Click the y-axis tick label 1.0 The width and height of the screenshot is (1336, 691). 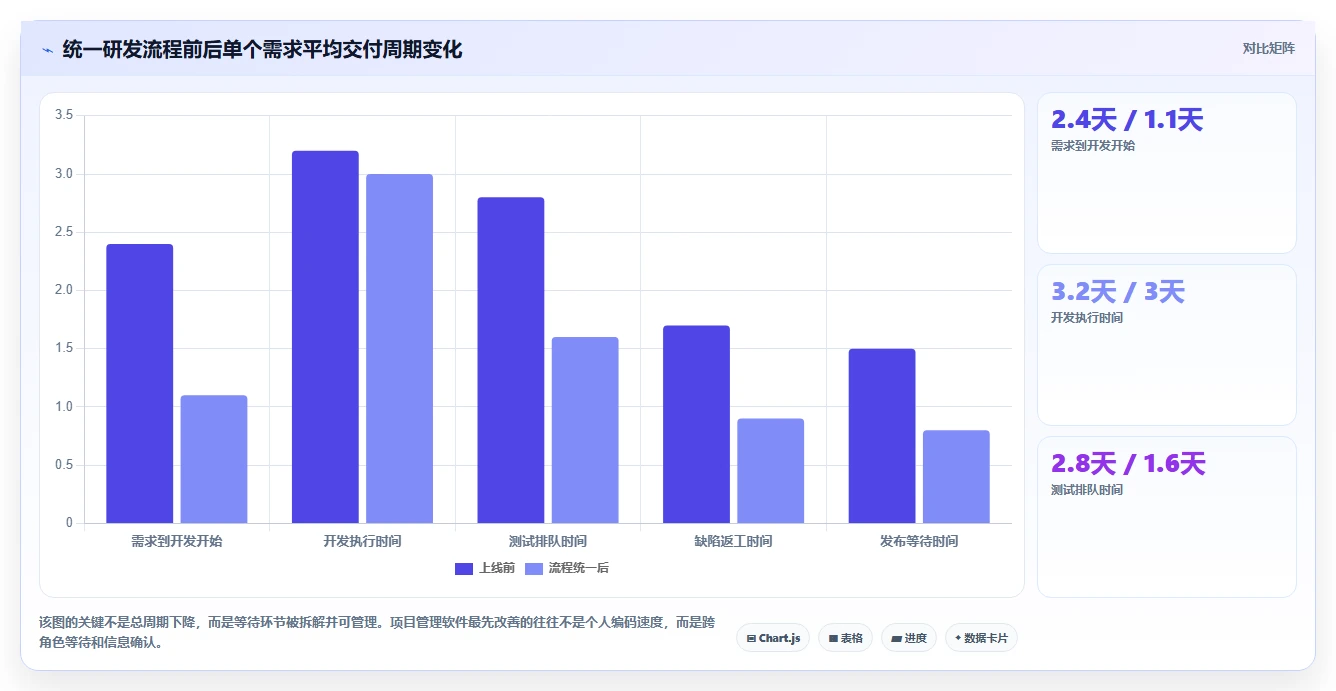pyautogui.click(x=64, y=407)
